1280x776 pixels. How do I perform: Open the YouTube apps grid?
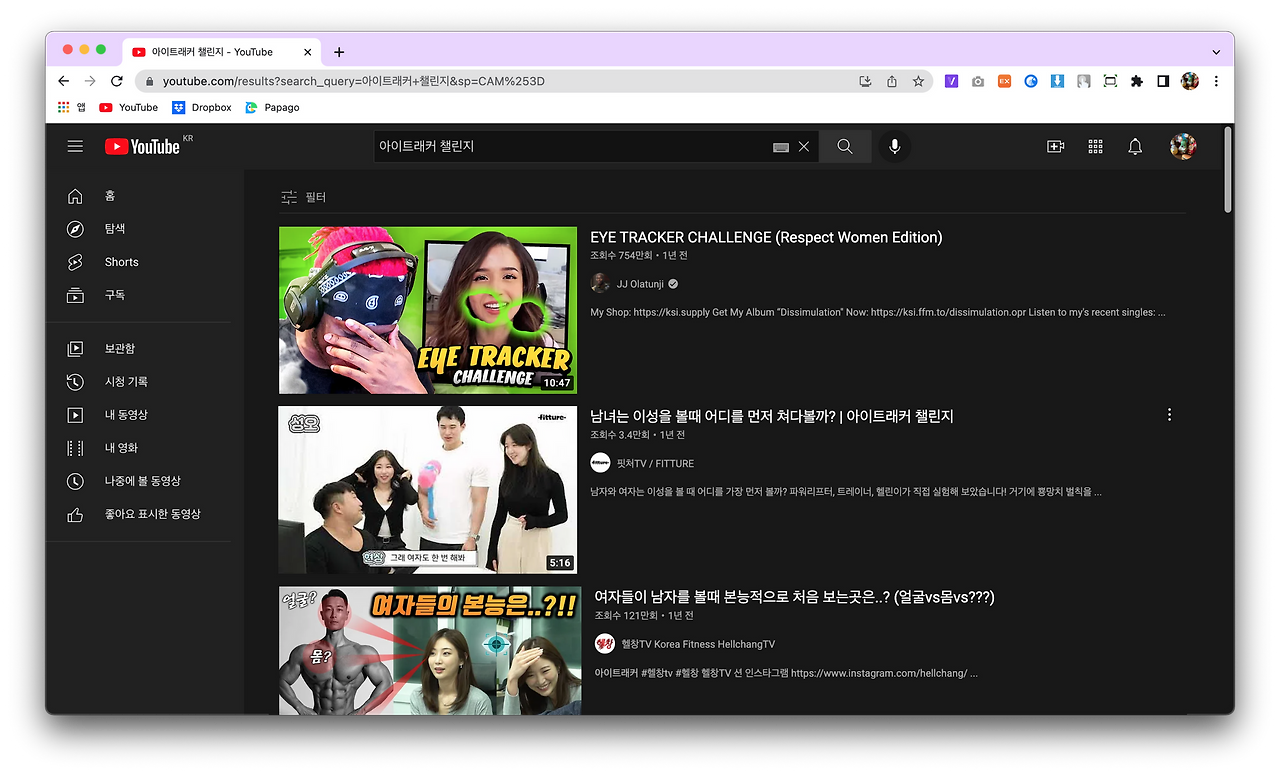click(1095, 147)
